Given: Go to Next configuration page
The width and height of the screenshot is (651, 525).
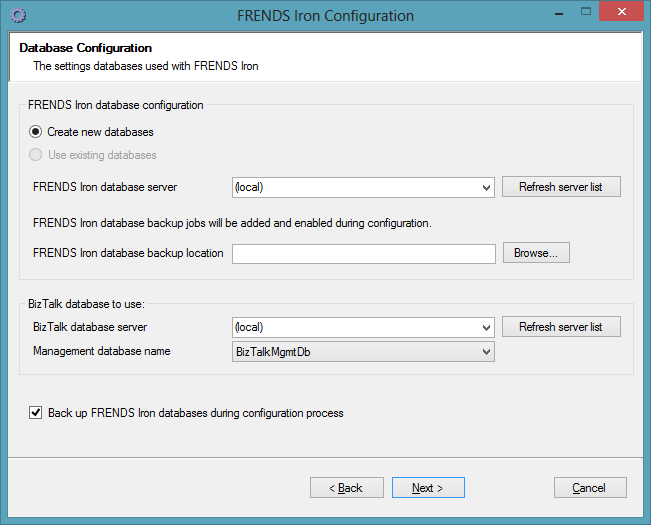Looking at the screenshot, I should tap(428, 488).
